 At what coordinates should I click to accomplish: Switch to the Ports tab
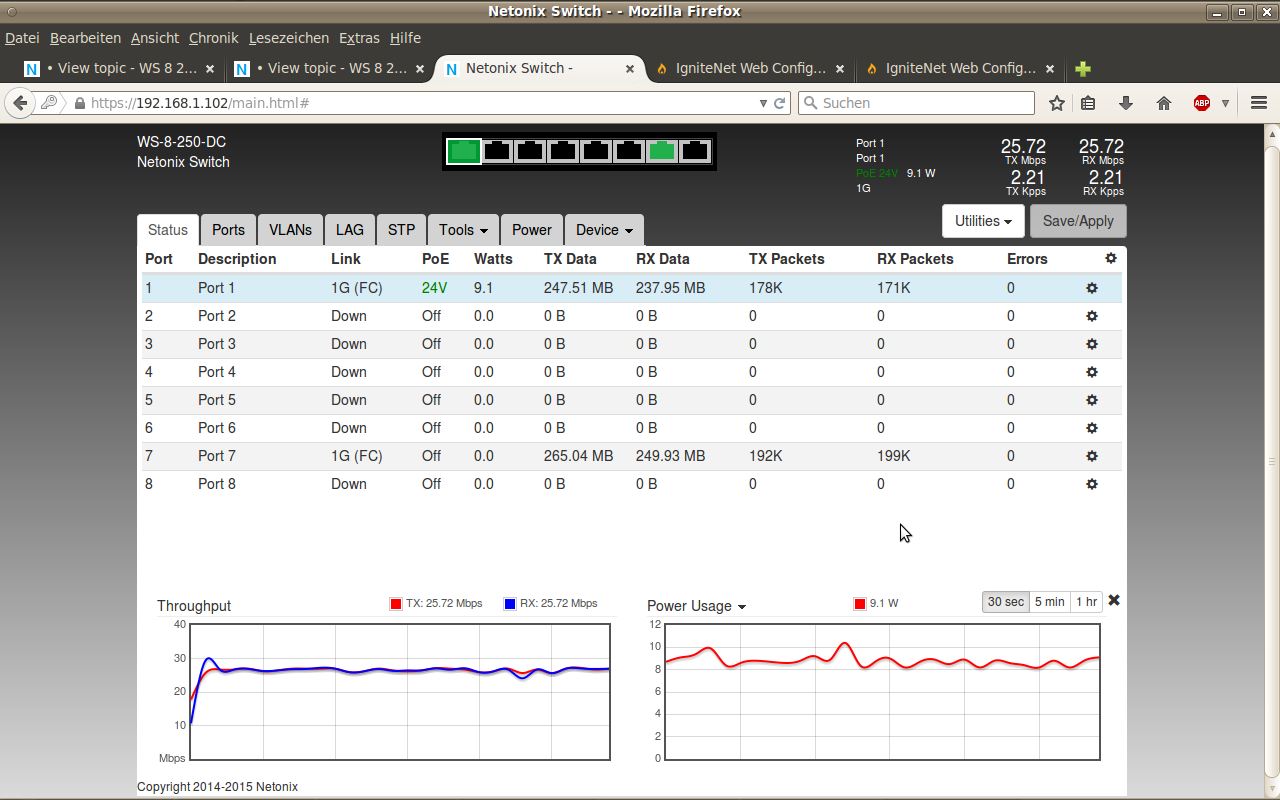(x=228, y=230)
